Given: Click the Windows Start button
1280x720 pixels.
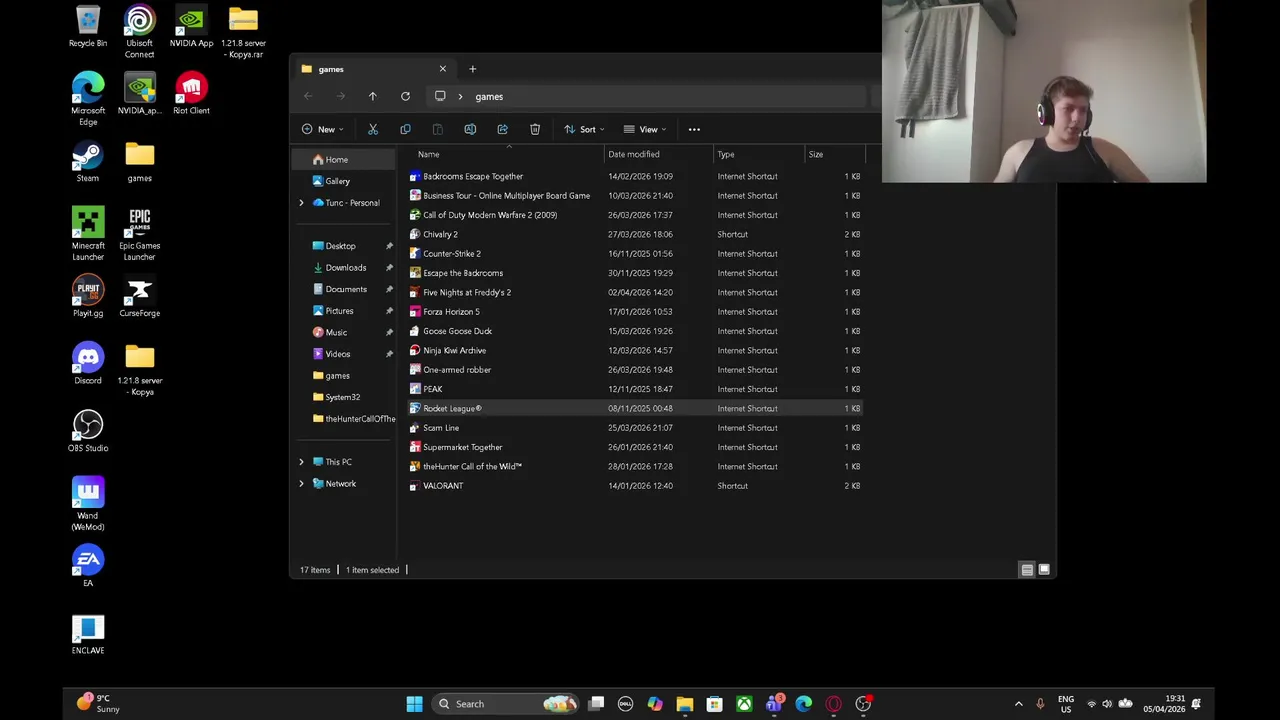Looking at the screenshot, I should [414, 704].
